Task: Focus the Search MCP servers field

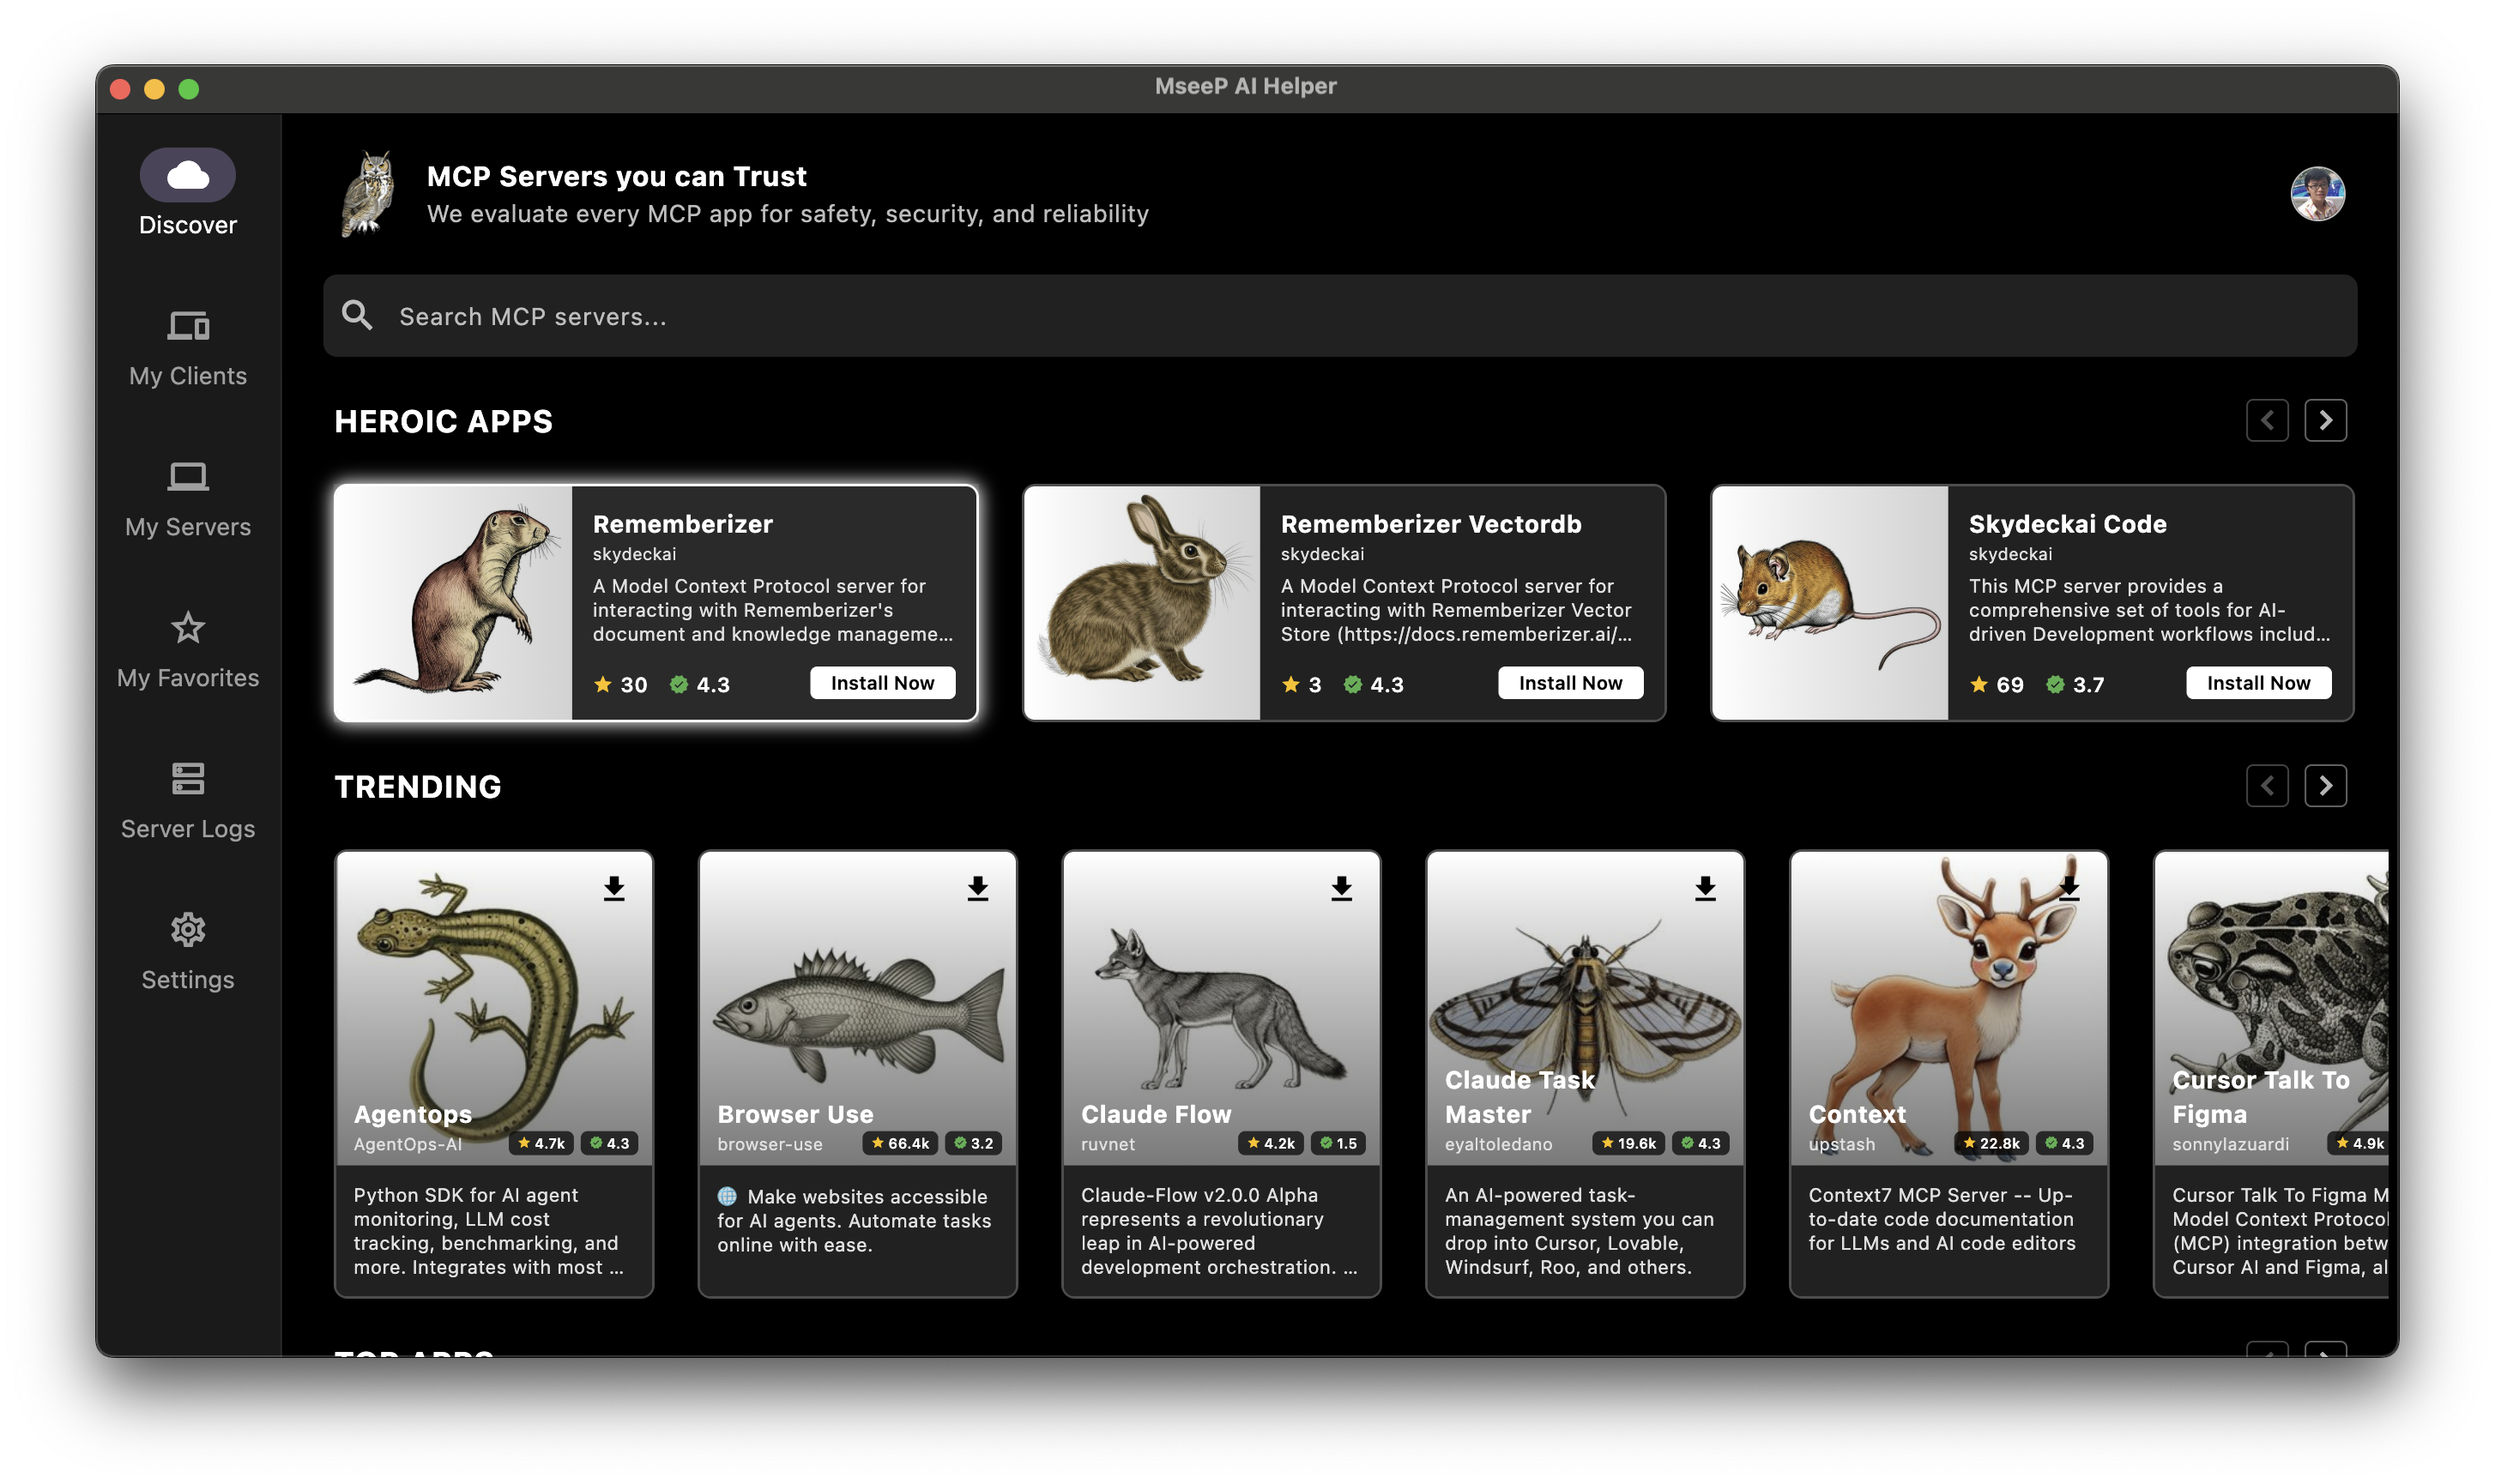Action: 1340,316
